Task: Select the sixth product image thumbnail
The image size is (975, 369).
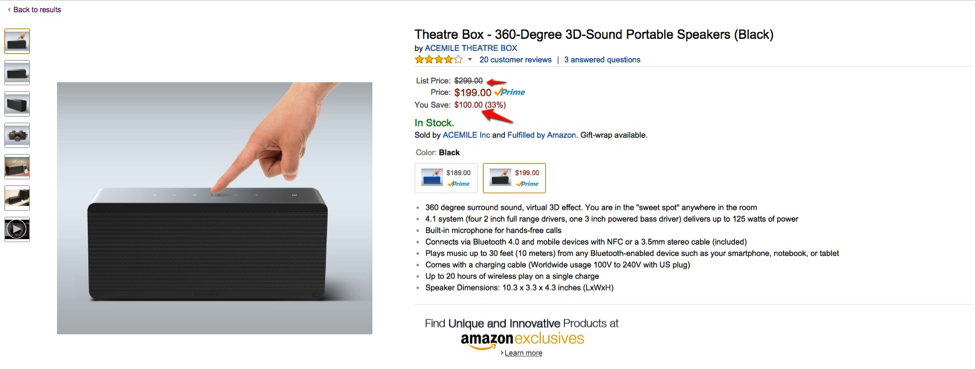Action: tap(17, 198)
